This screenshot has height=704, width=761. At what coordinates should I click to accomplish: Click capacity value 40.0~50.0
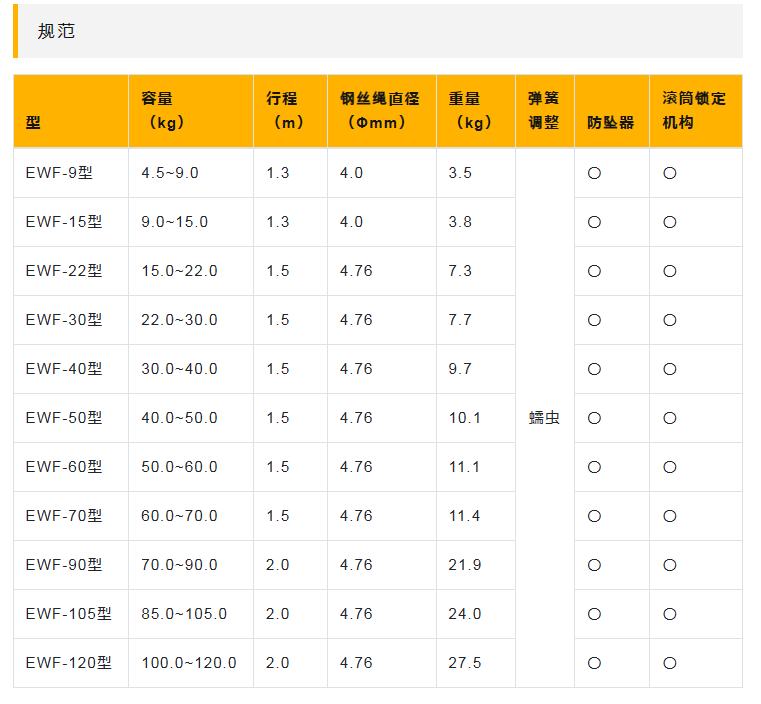tap(180, 418)
